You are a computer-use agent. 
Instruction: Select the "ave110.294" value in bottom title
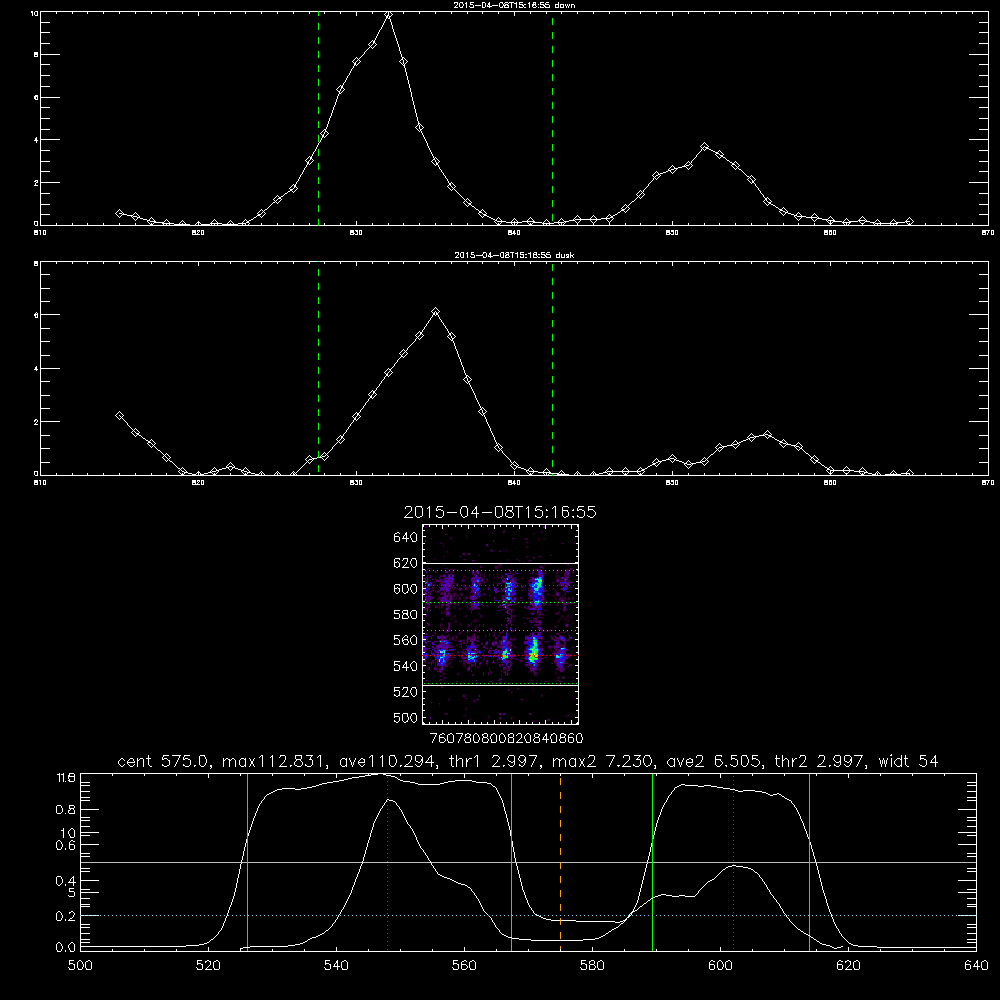tap(391, 761)
